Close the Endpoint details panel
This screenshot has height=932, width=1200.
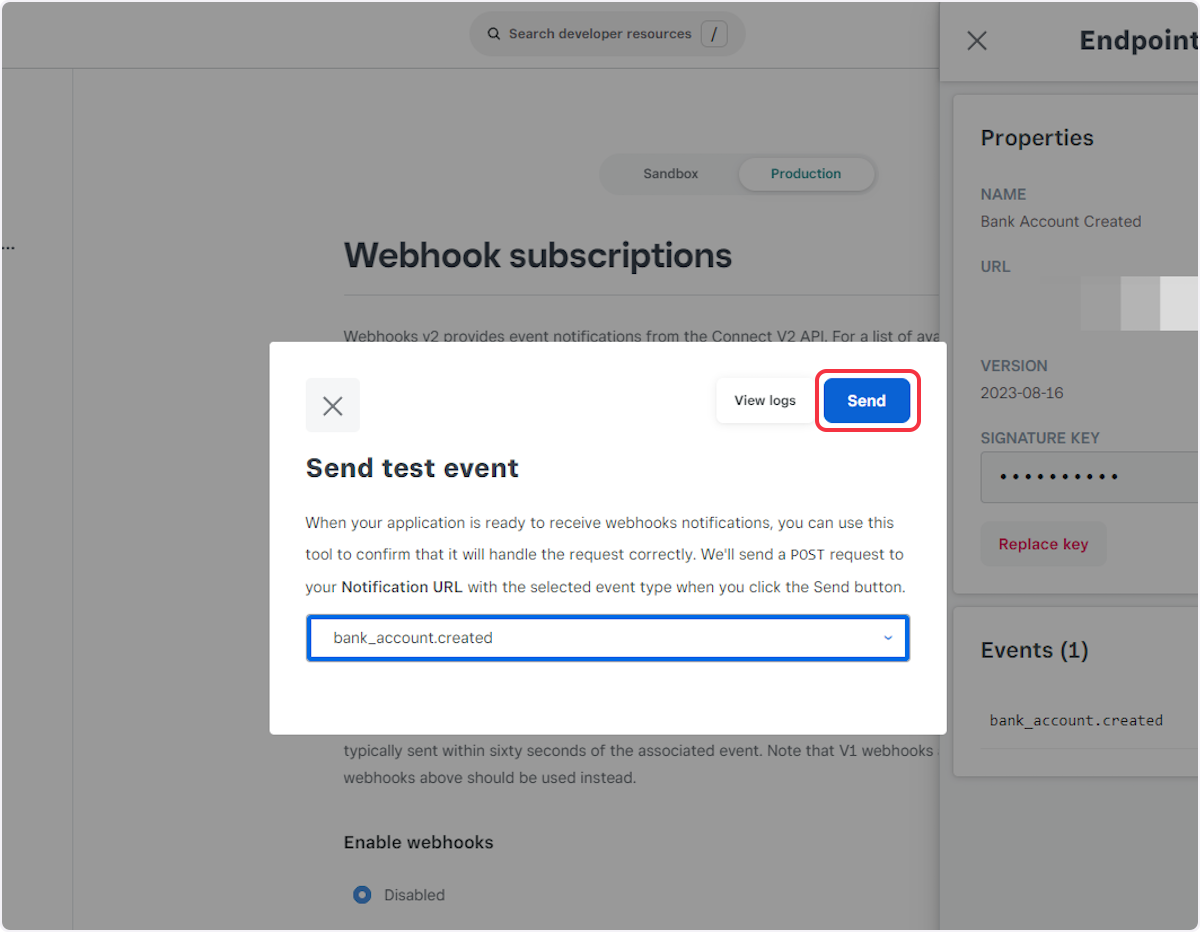point(976,40)
